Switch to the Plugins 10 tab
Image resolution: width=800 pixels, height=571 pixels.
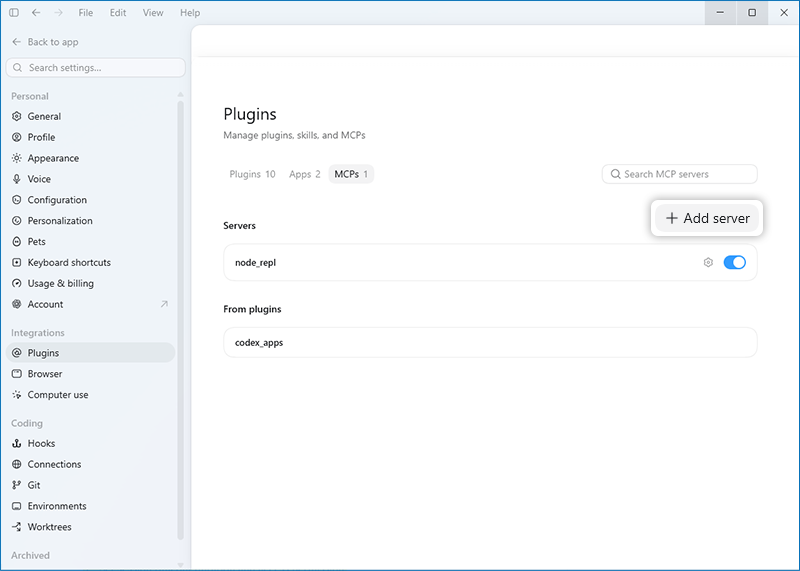click(x=252, y=174)
